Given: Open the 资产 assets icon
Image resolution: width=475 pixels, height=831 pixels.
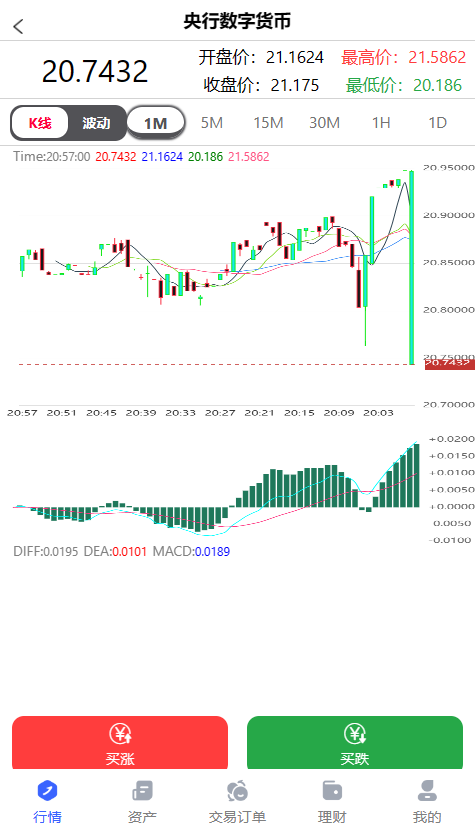Looking at the screenshot, I should click(142, 791).
